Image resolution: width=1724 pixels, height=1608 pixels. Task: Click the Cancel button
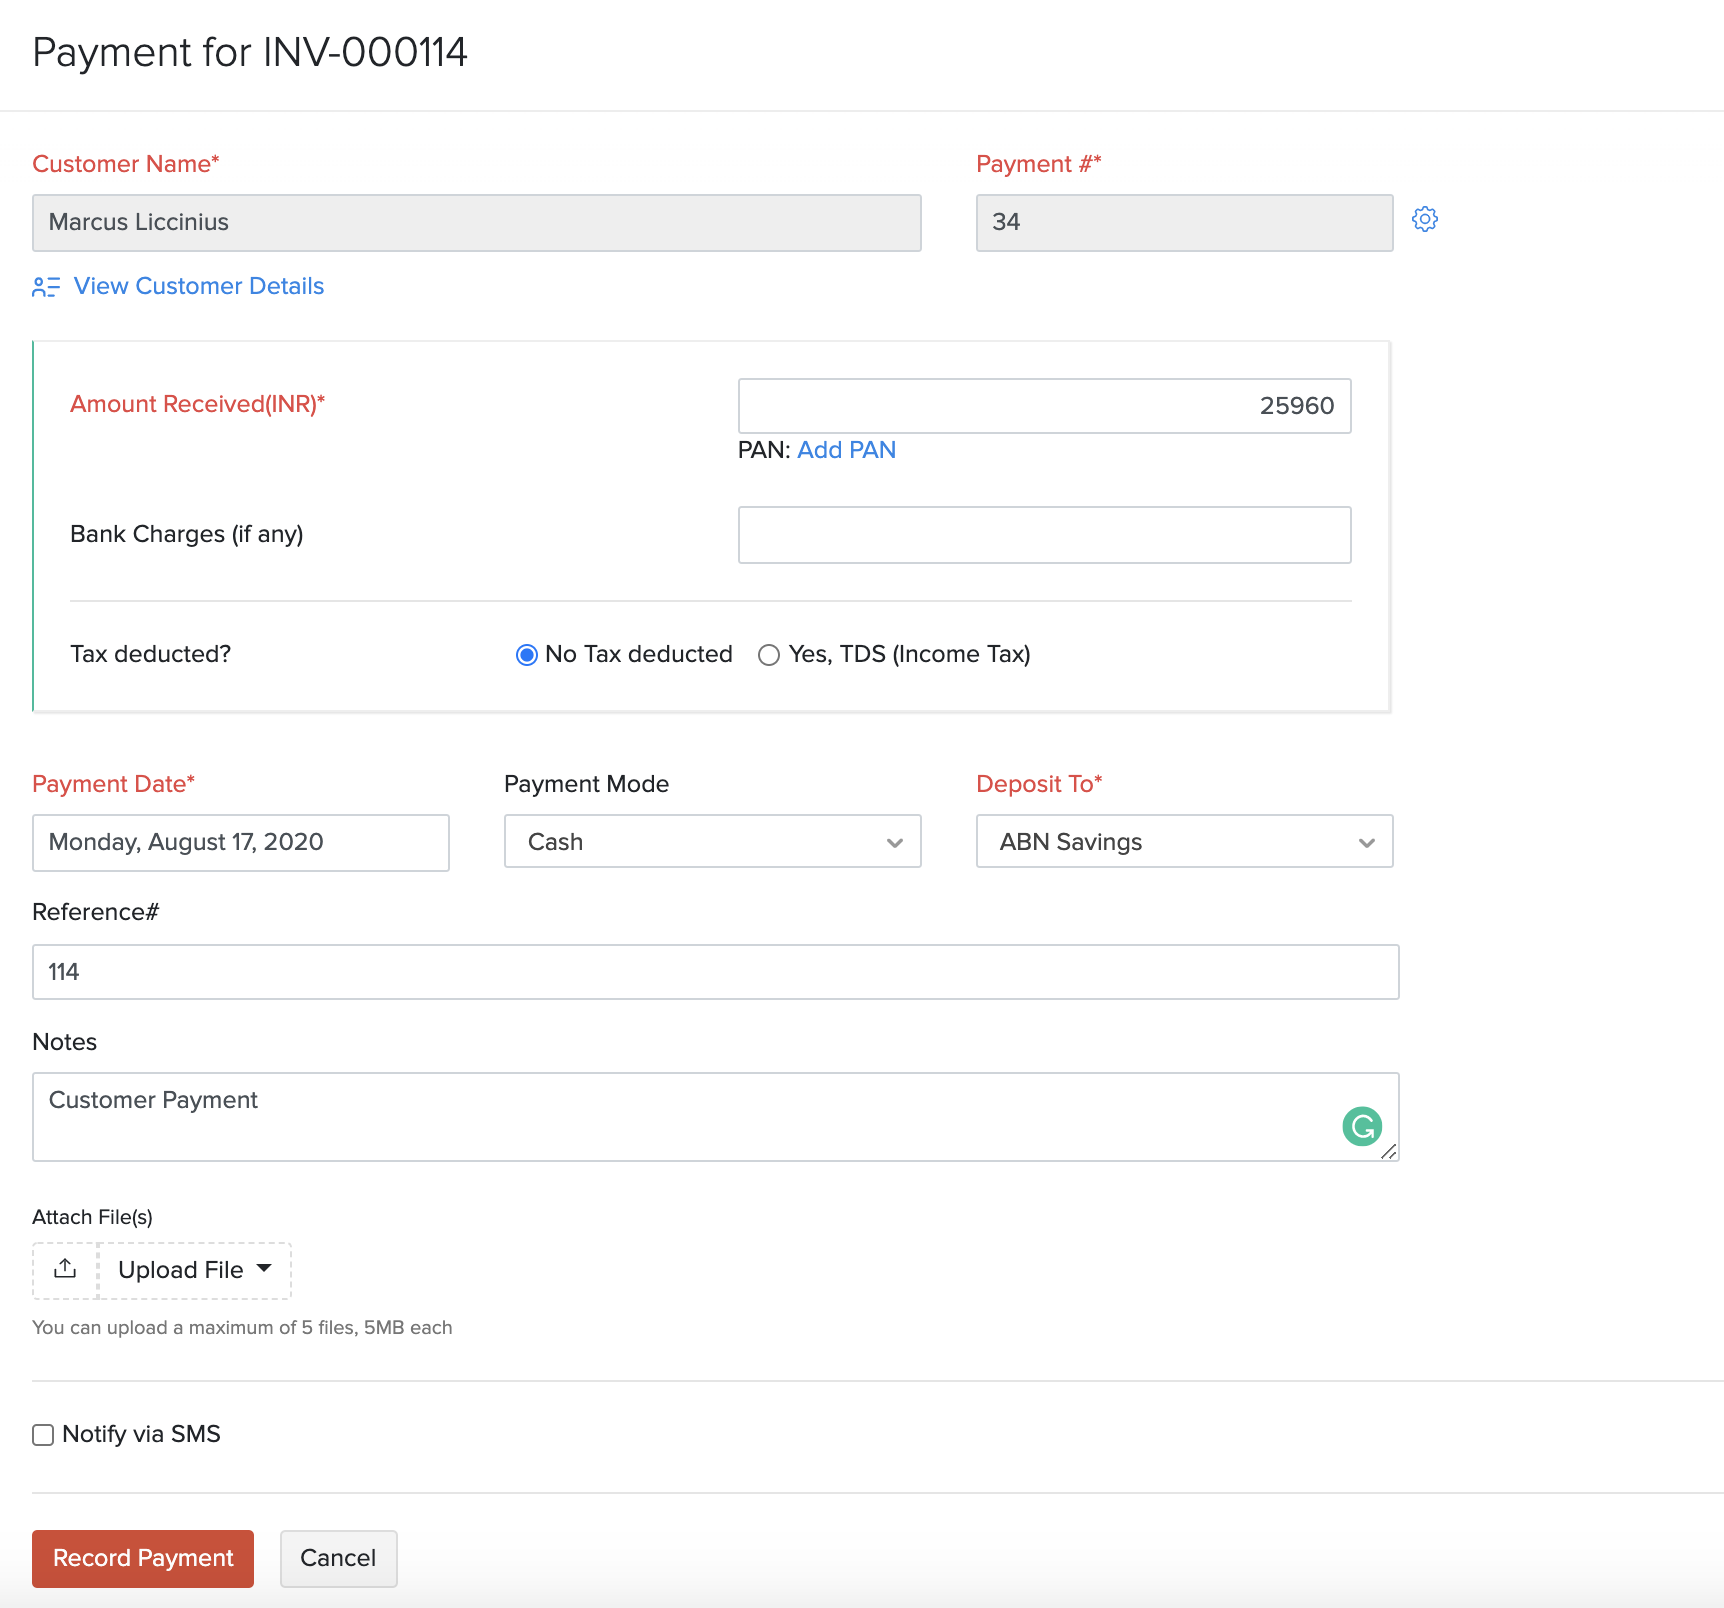338,1557
